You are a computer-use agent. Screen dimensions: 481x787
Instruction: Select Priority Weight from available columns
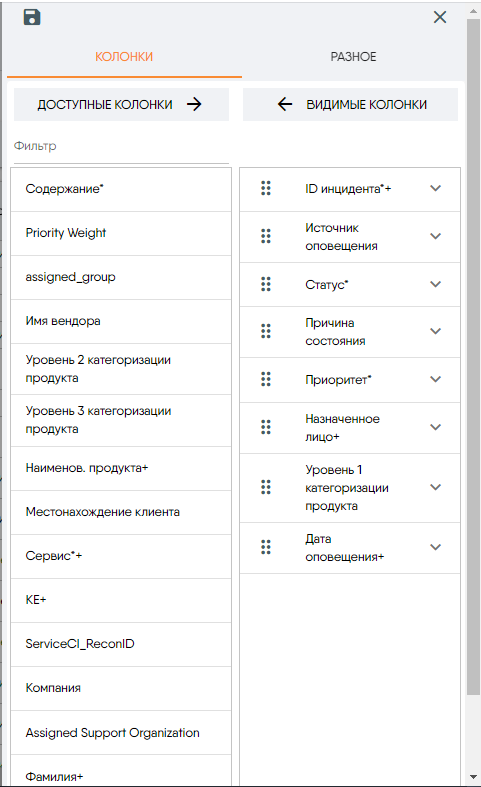tap(121, 233)
